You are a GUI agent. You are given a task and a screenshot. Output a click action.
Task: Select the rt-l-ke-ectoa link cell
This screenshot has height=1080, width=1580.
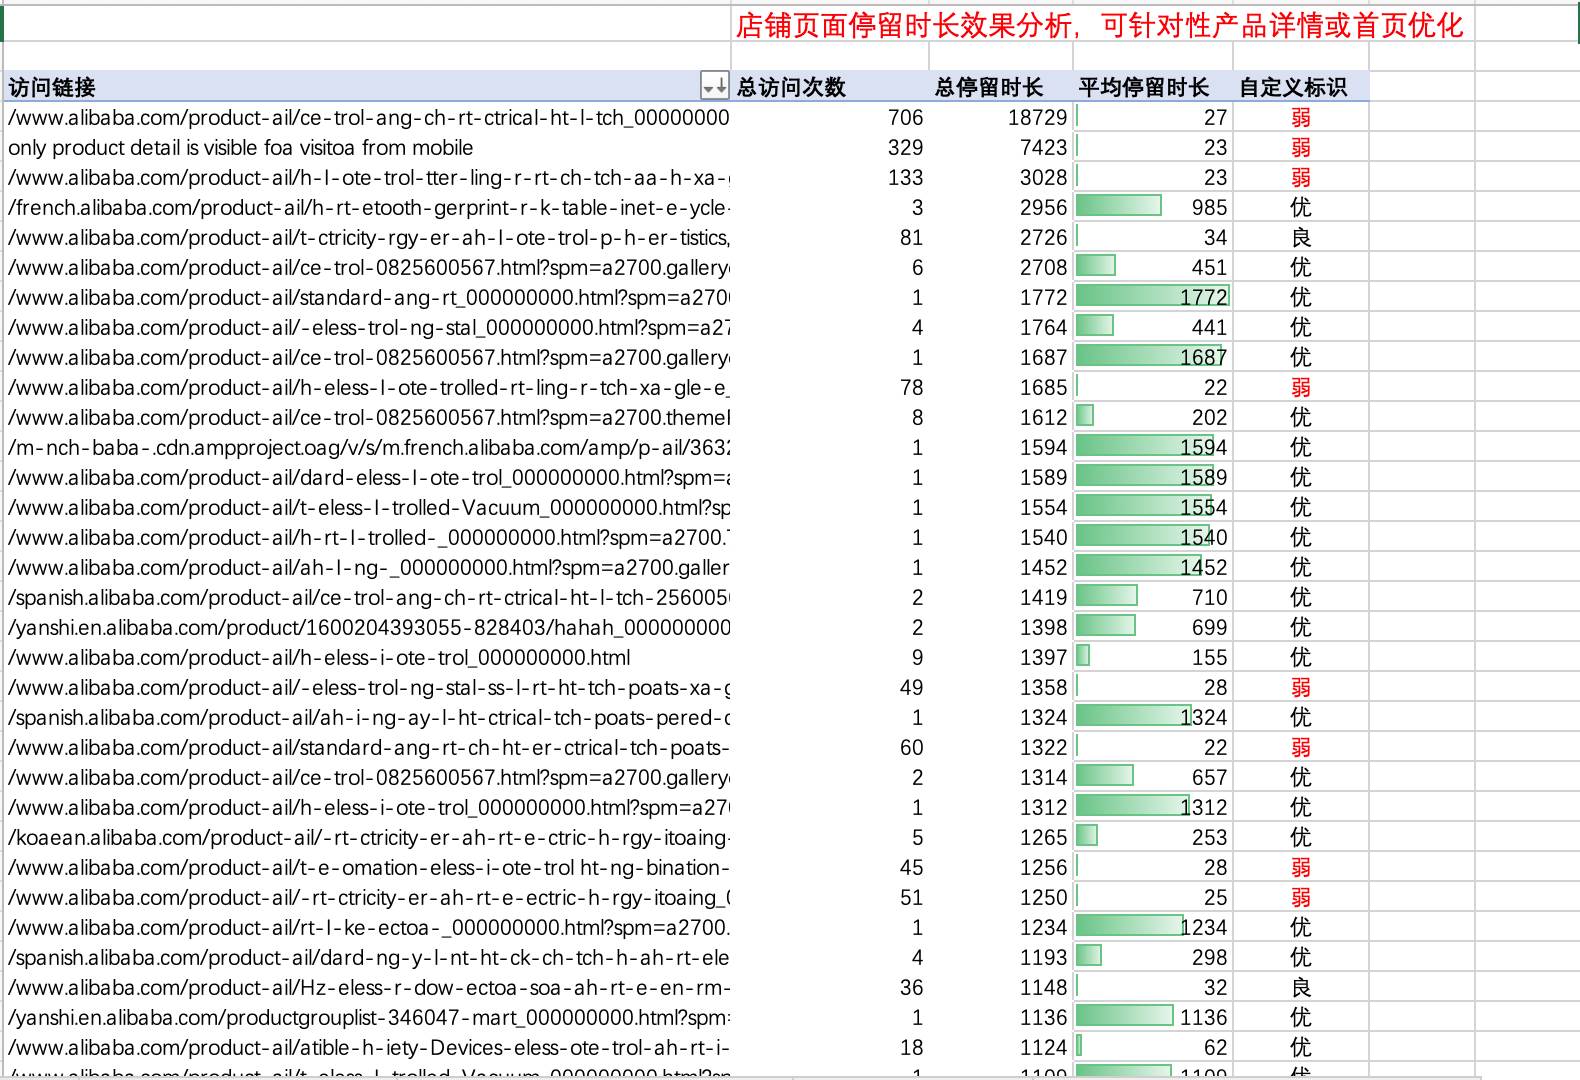click(x=367, y=927)
